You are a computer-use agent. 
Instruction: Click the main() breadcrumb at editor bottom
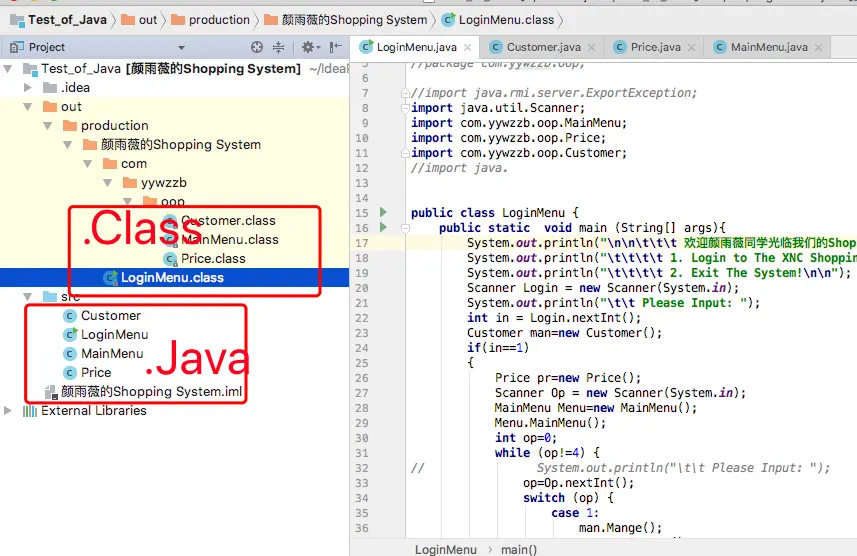click(519, 549)
